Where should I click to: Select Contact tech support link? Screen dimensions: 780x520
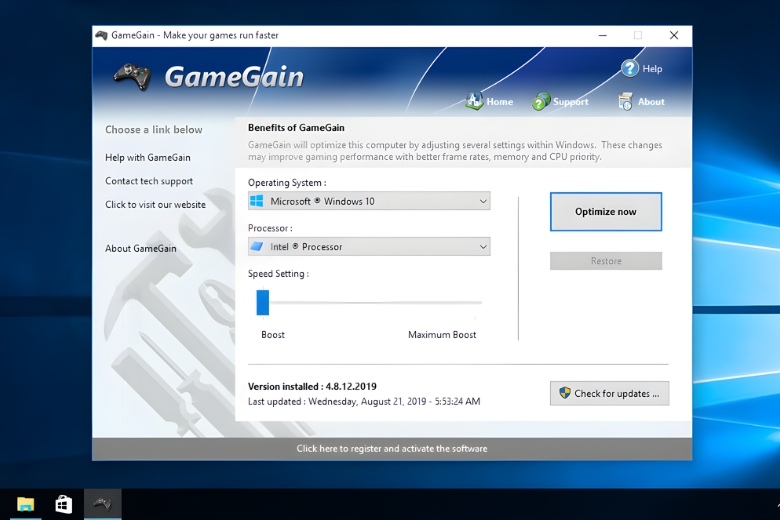click(149, 181)
